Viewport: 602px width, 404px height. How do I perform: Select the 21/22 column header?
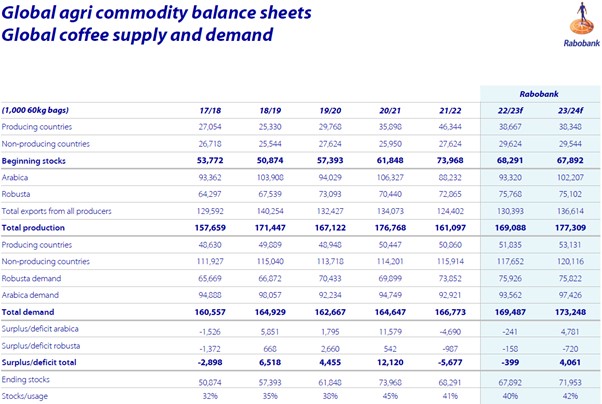418,109
